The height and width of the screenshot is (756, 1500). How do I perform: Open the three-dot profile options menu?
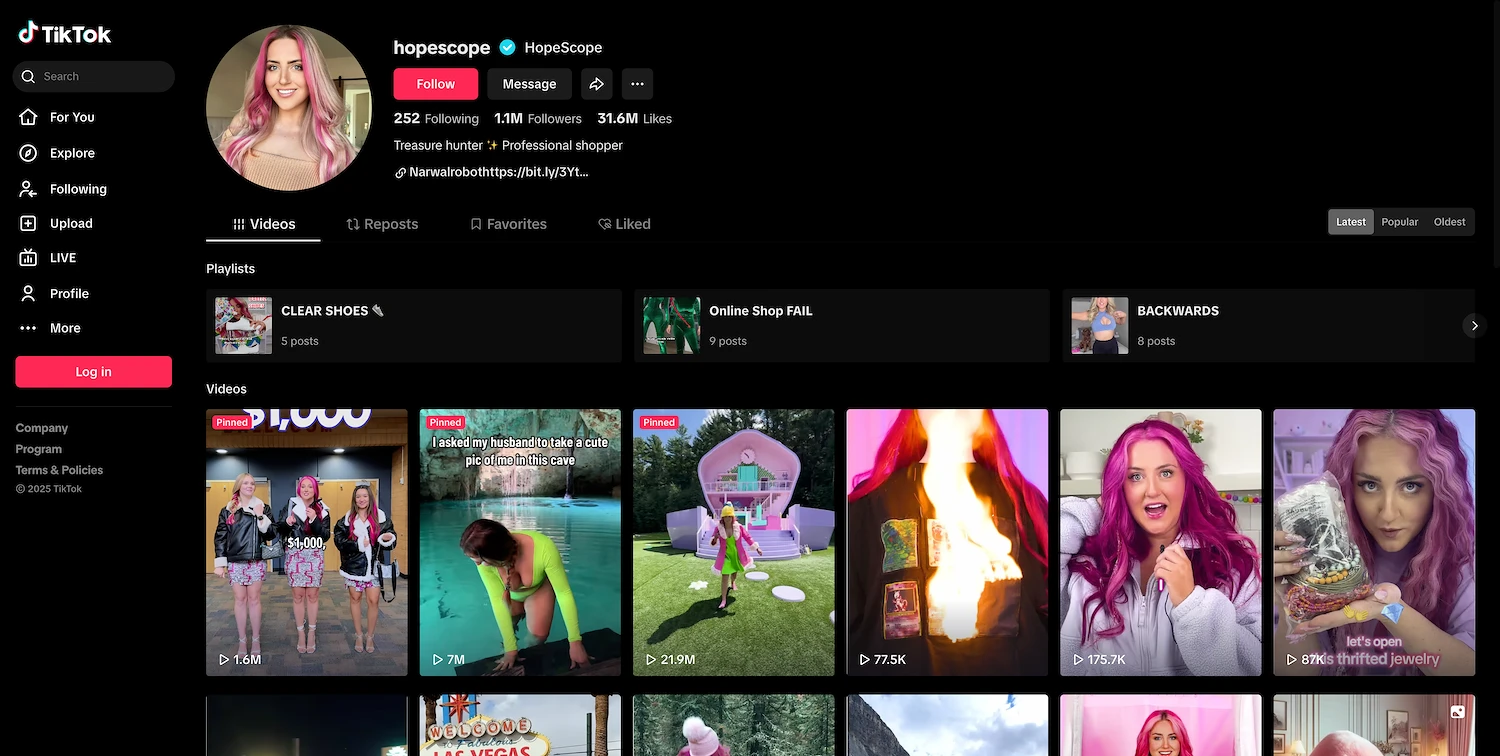coord(637,84)
